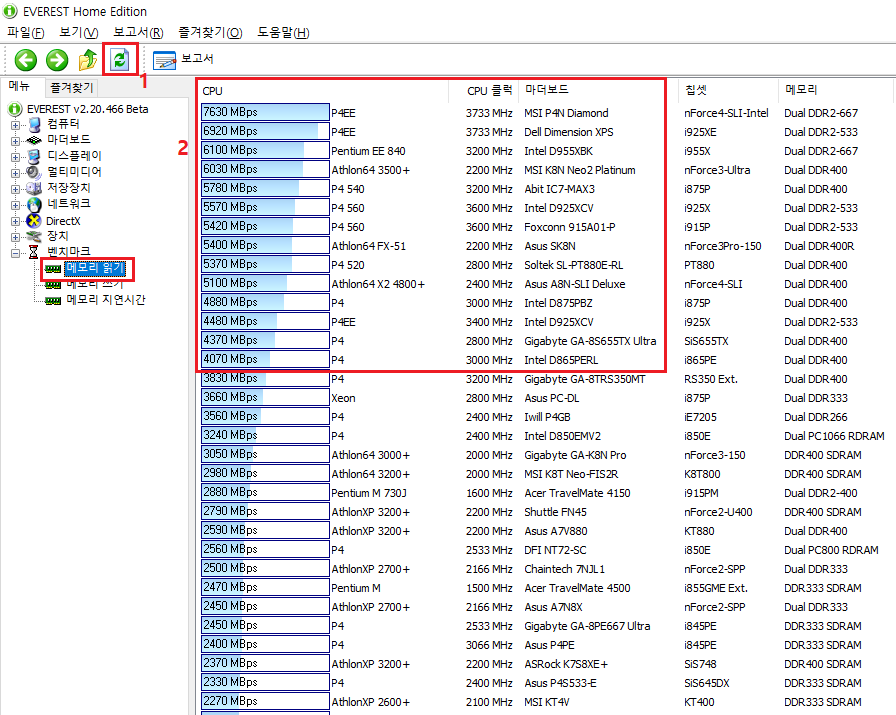
Task: Click the 장치 devices icon in the tree
Action: coord(34,236)
